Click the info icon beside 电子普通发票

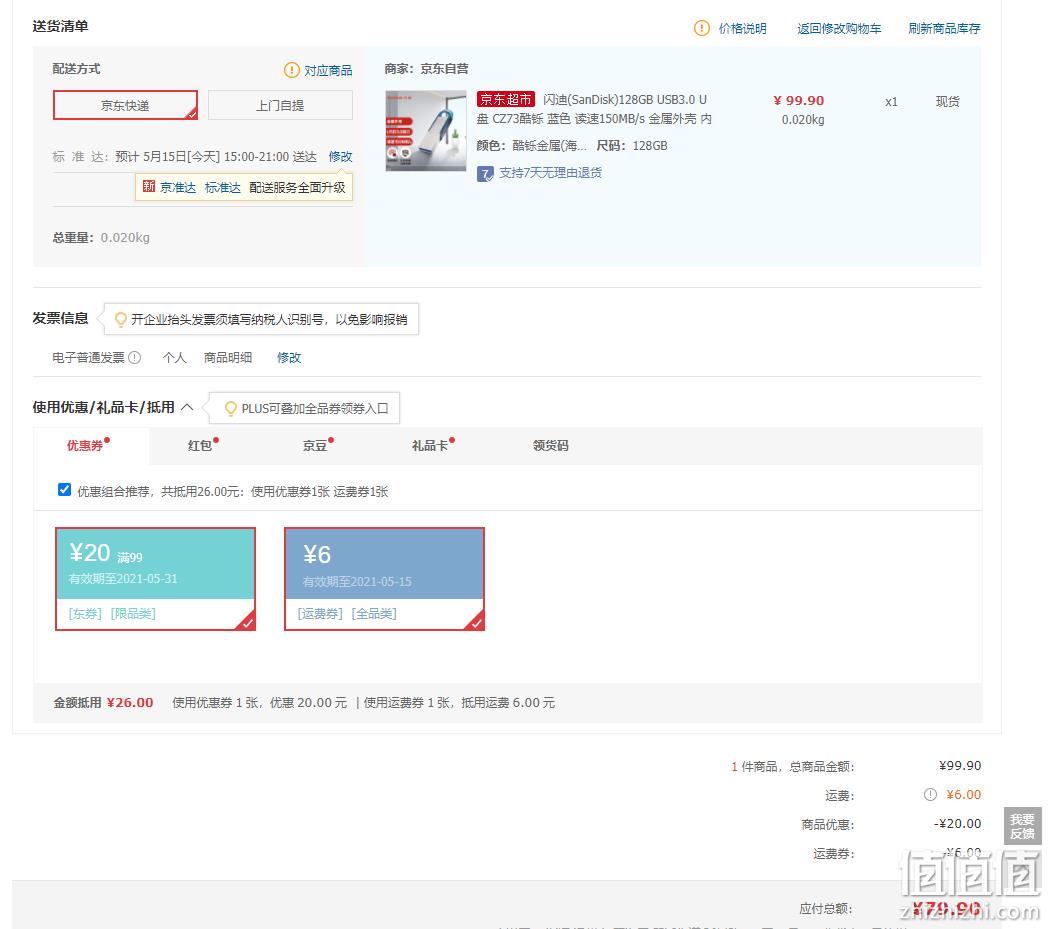pyautogui.click(x=134, y=357)
